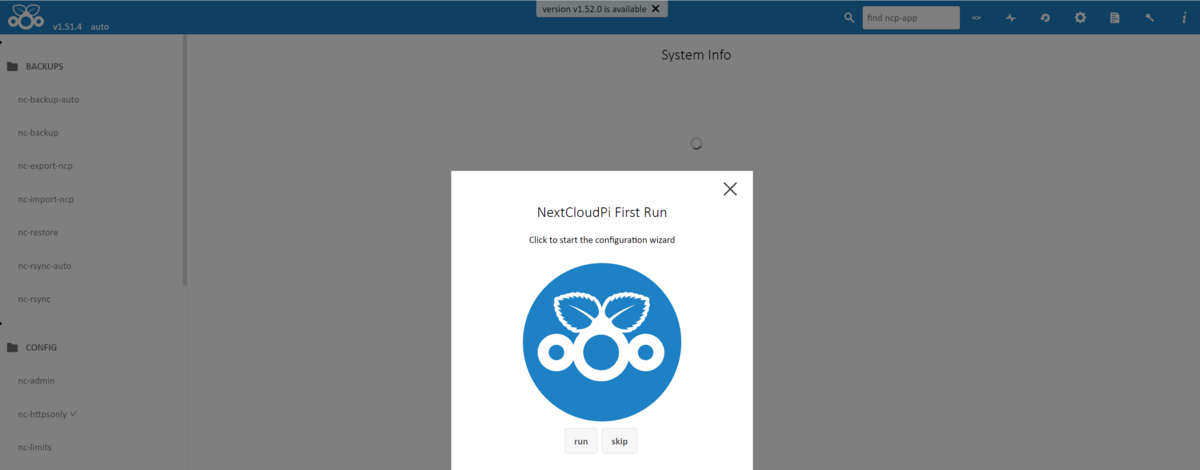Open nc-rsync sidebar entry

click(34, 299)
